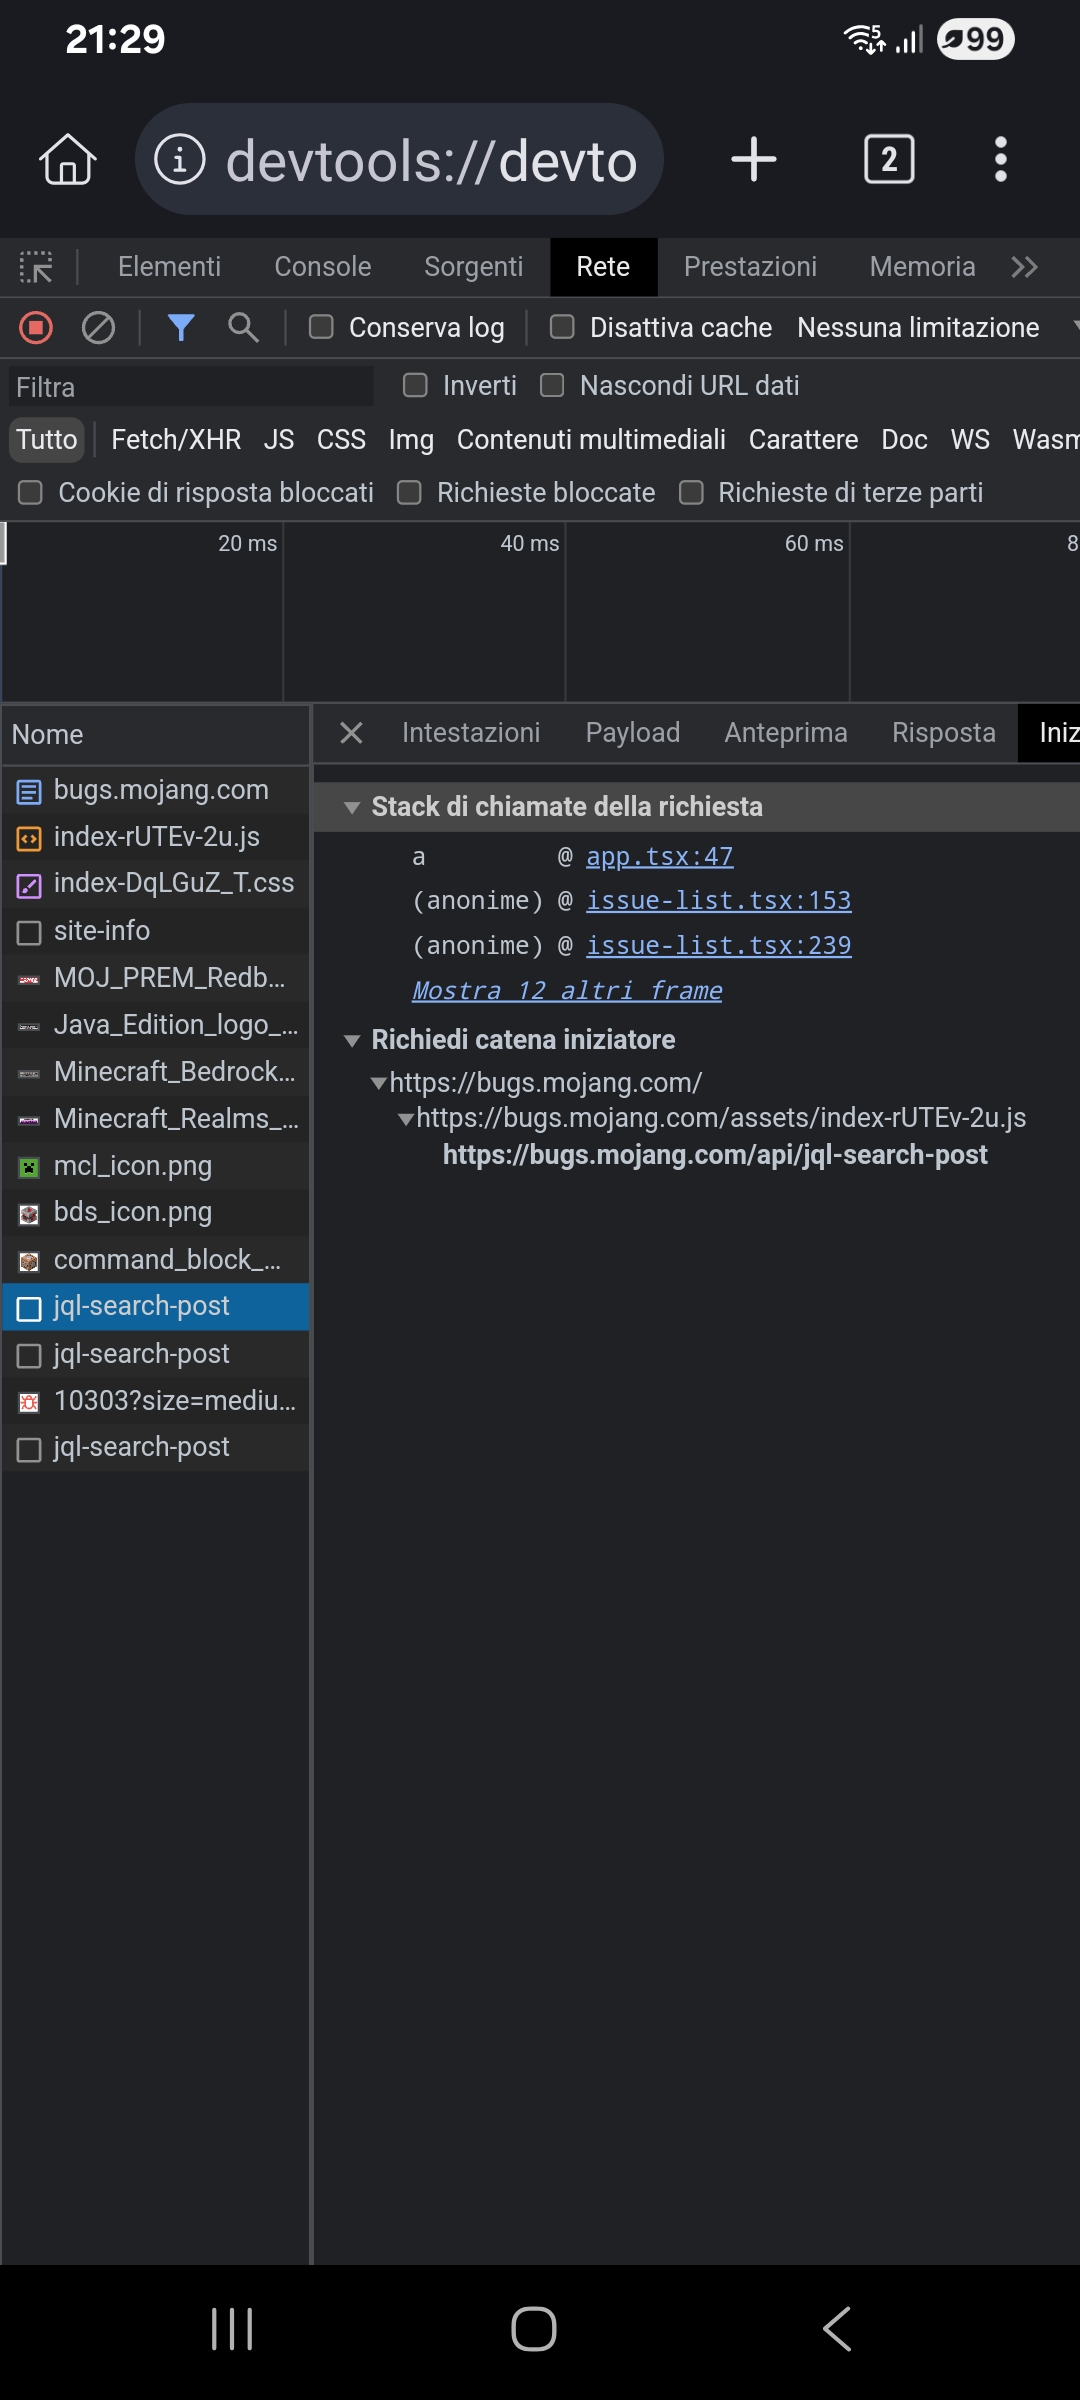Click the Filtra input field
The image size is (1080, 2400).
tap(190, 387)
